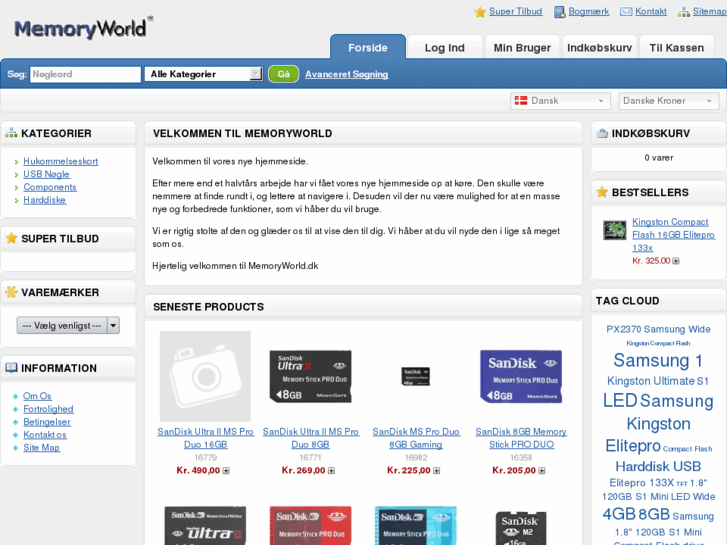Image resolution: width=727 pixels, height=545 pixels.
Task: Open the Super Tilbud header link
Action: tap(516, 12)
